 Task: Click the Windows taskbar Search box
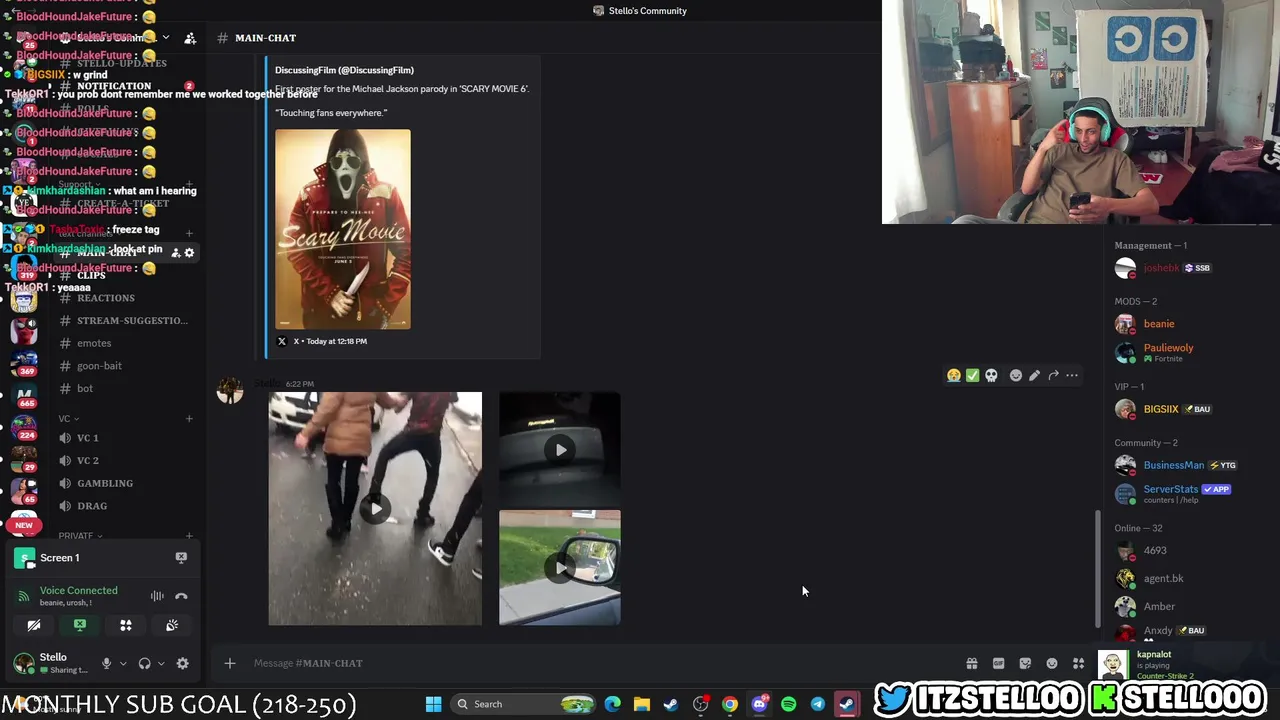(525, 704)
